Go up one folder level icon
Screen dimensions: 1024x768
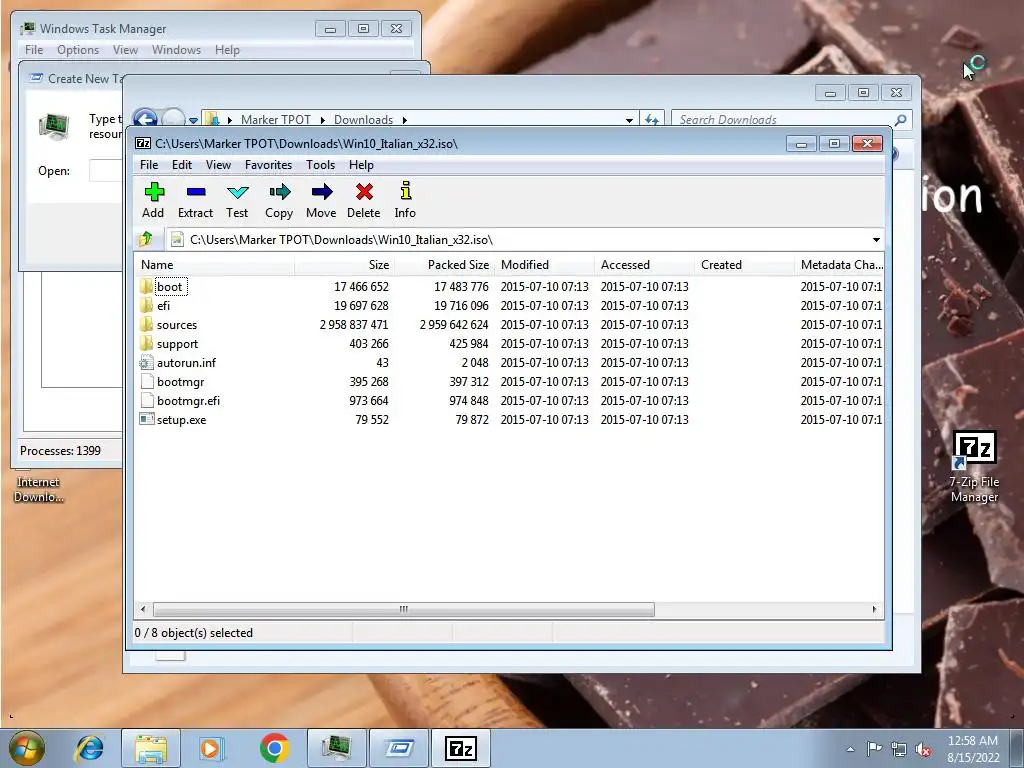(146, 240)
